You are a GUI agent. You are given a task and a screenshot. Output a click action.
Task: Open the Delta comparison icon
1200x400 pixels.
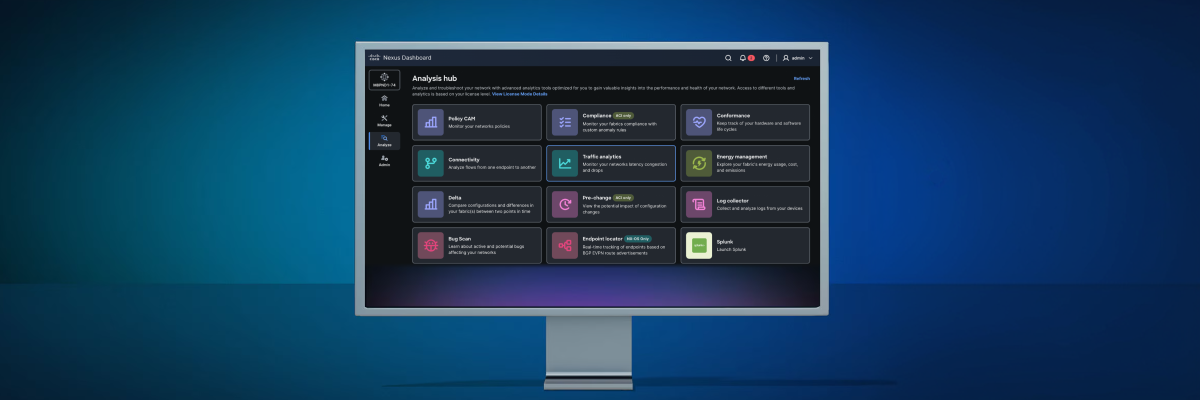click(431, 204)
